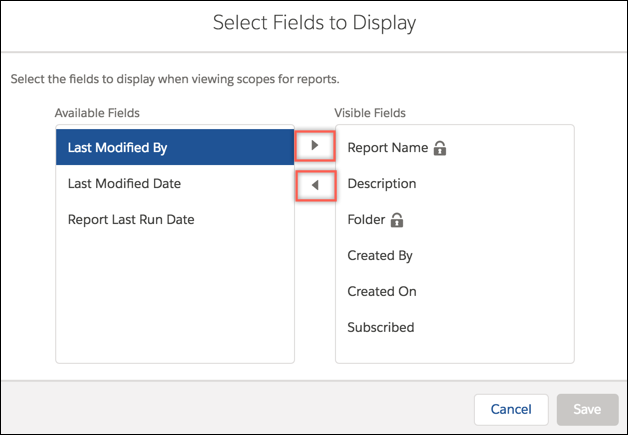
Task: Select Last Modified By in Available Fields
Action: coord(175,147)
